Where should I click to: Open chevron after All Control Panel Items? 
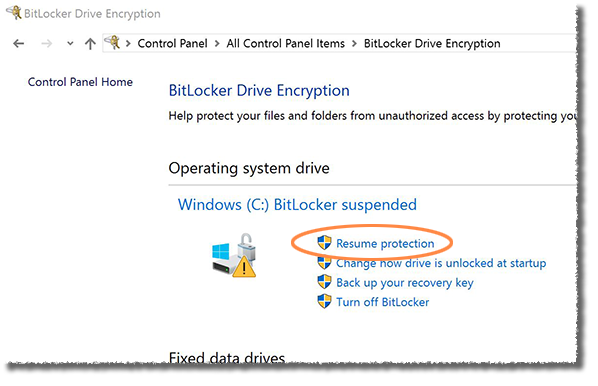(354, 43)
